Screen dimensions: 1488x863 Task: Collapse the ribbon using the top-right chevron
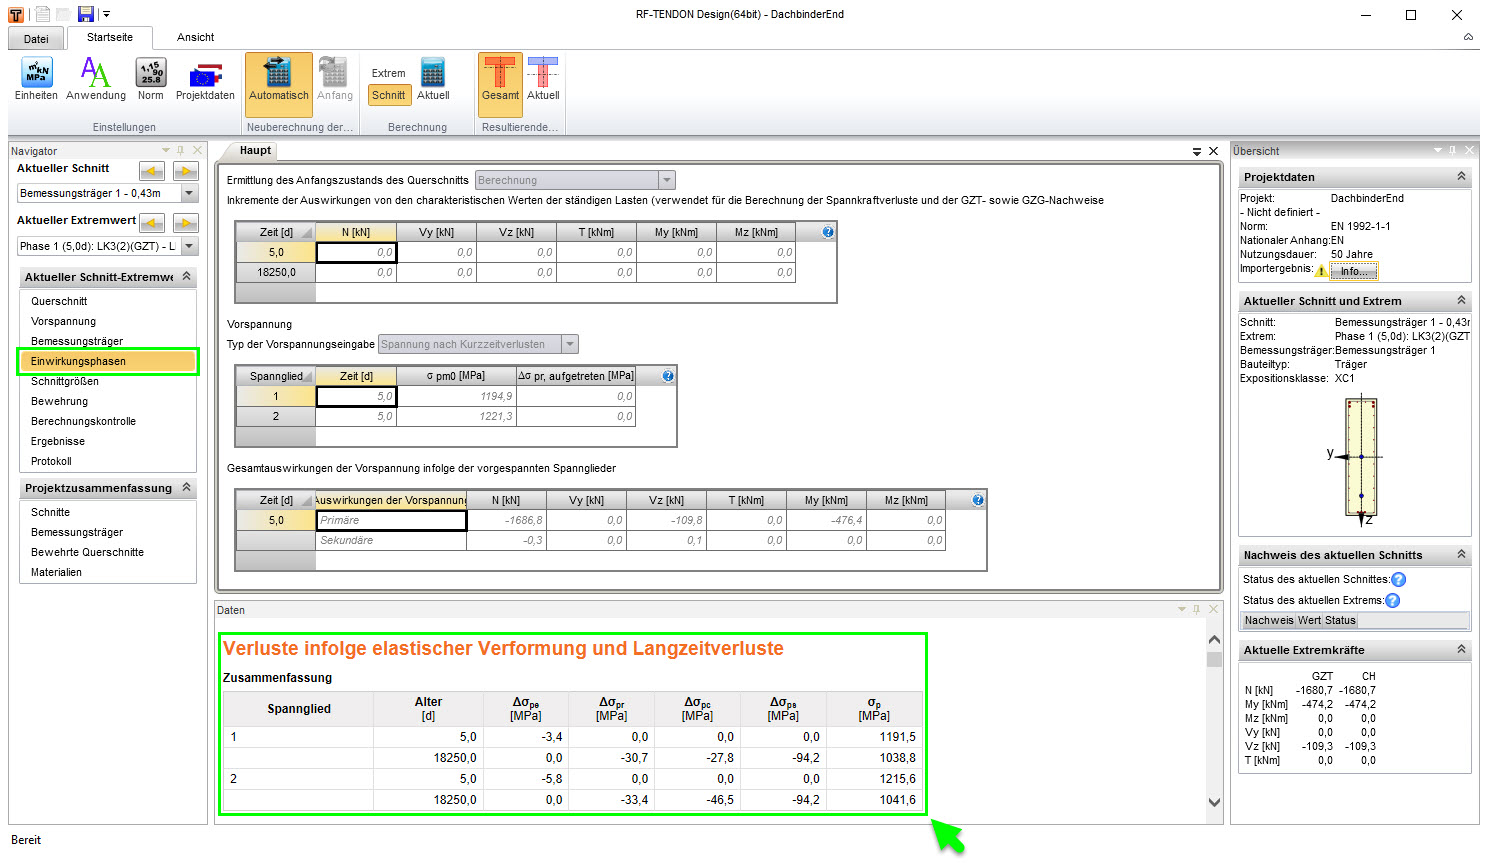[x=1468, y=37]
